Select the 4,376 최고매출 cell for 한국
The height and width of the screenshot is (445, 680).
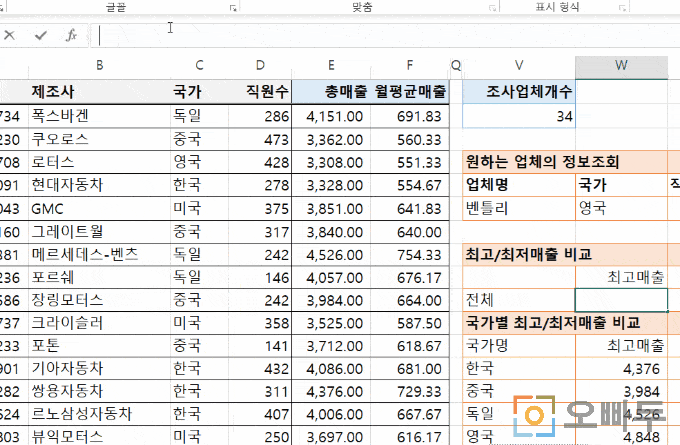pos(621,369)
